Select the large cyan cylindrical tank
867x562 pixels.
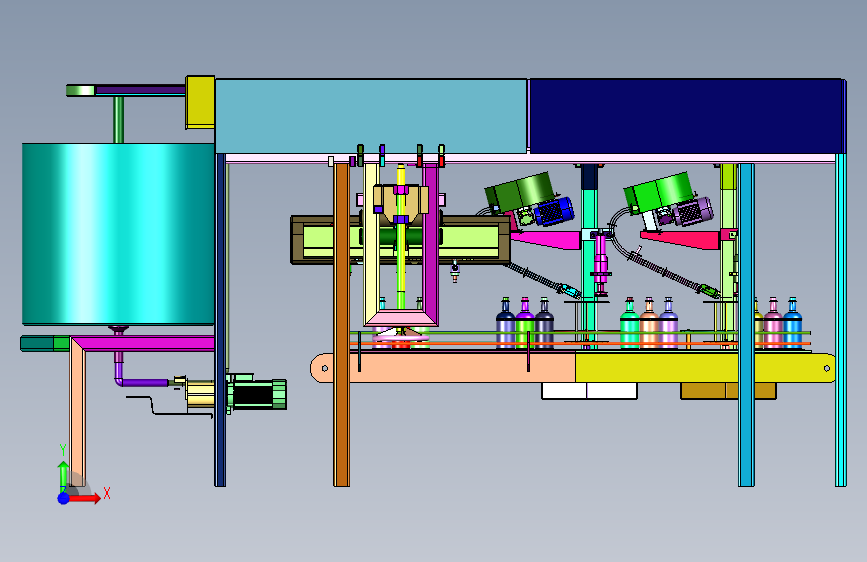pyautogui.click(x=118, y=234)
